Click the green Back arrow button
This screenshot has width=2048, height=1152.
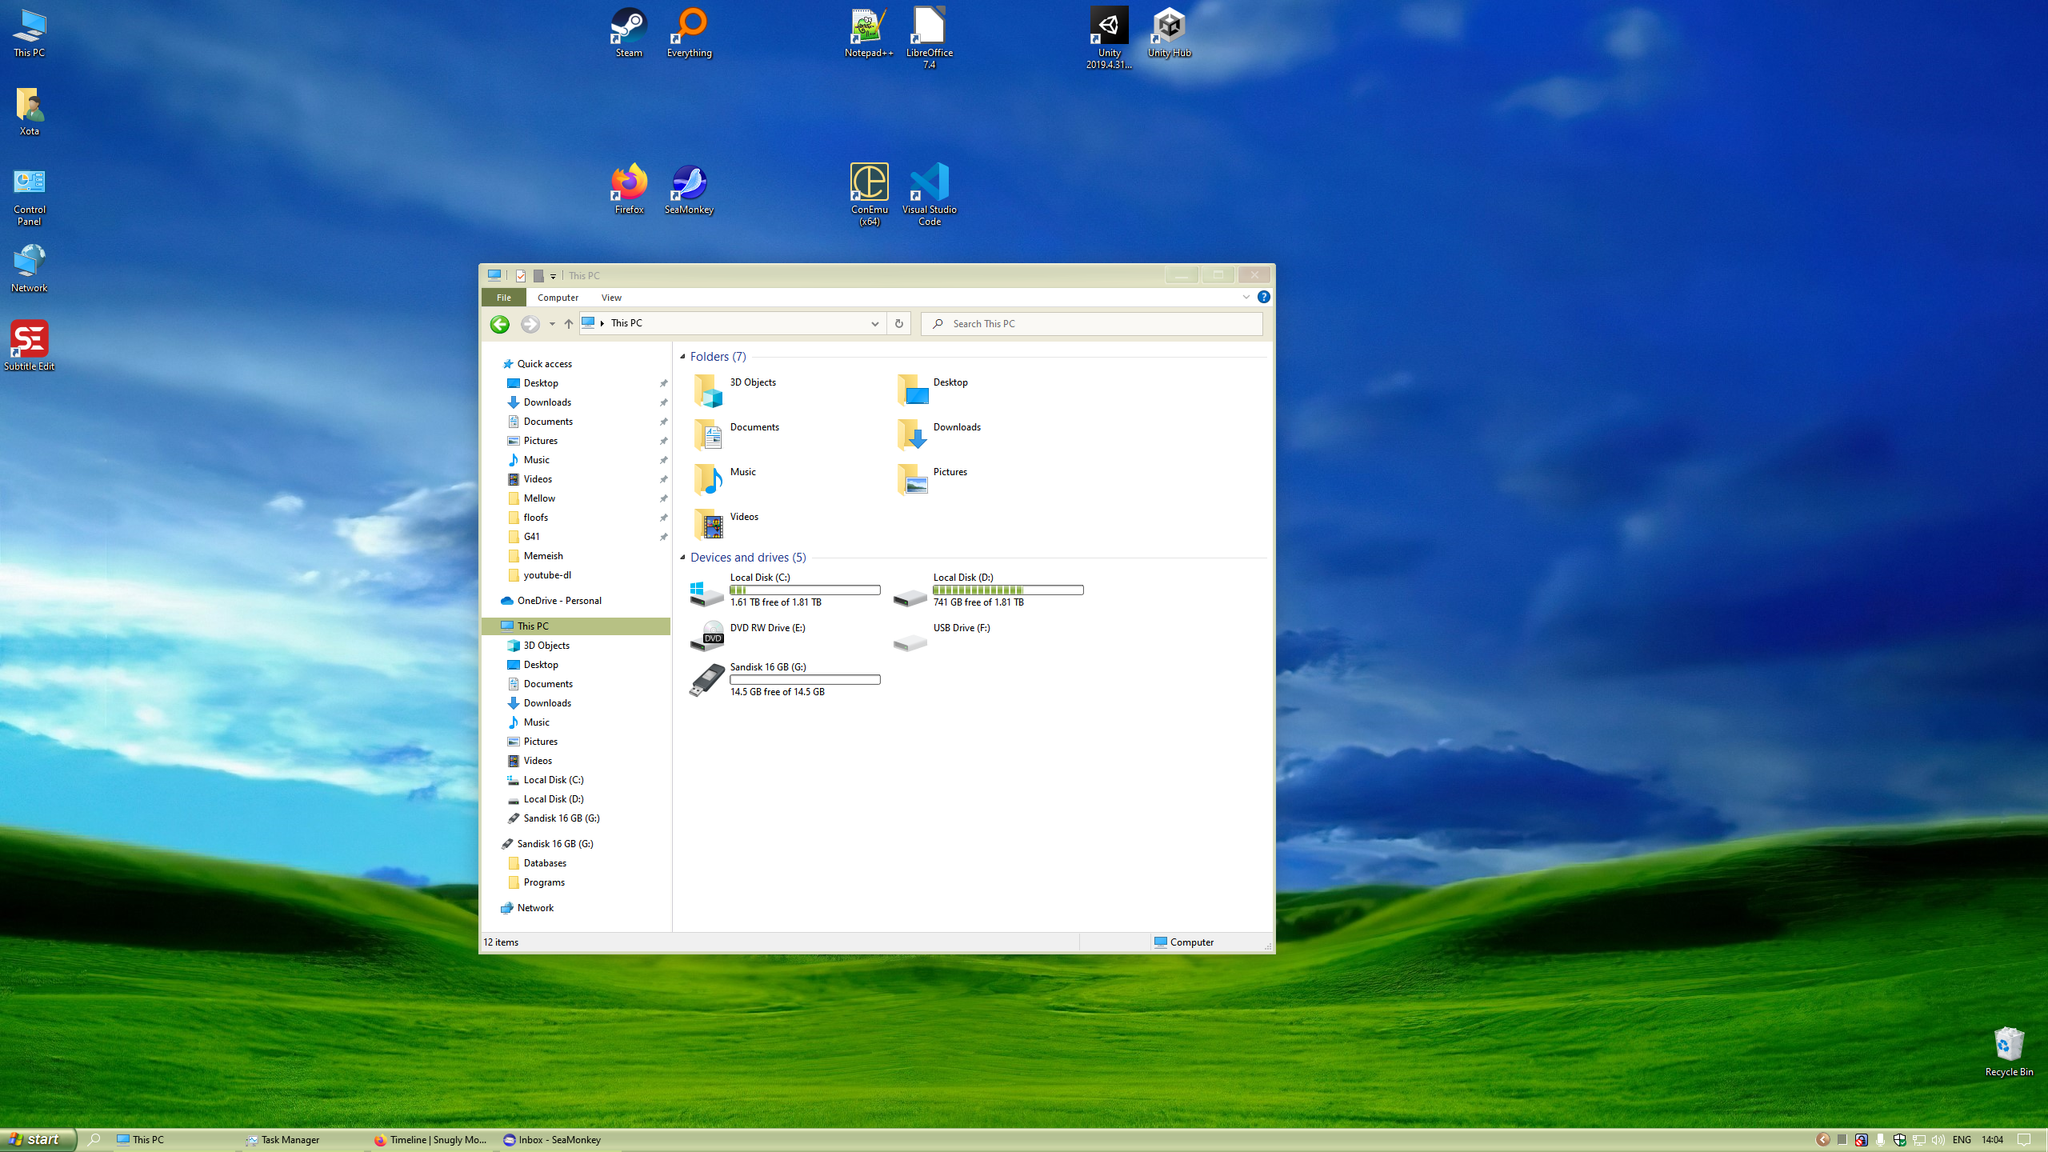pyautogui.click(x=500, y=324)
